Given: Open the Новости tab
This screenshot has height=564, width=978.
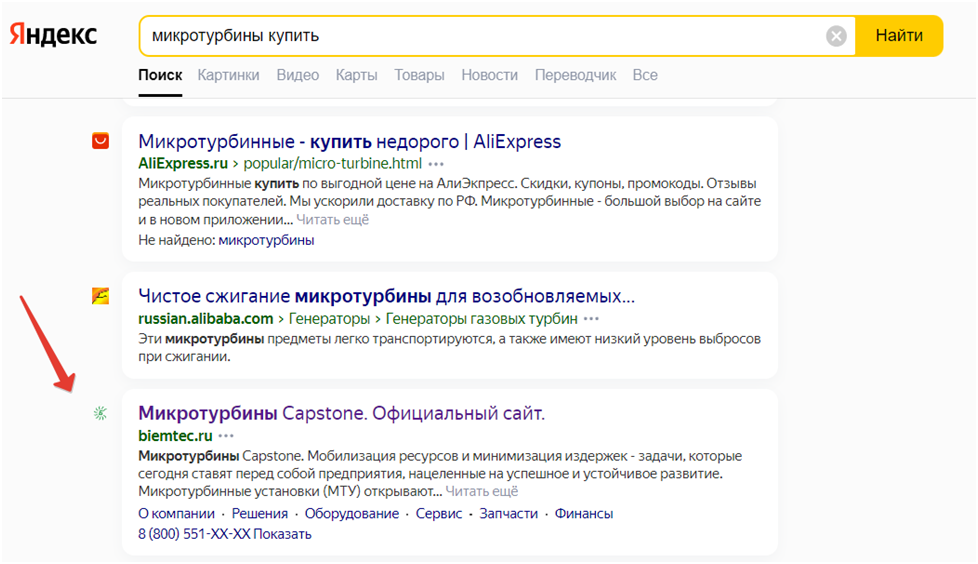Looking at the screenshot, I should click(x=489, y=75).
